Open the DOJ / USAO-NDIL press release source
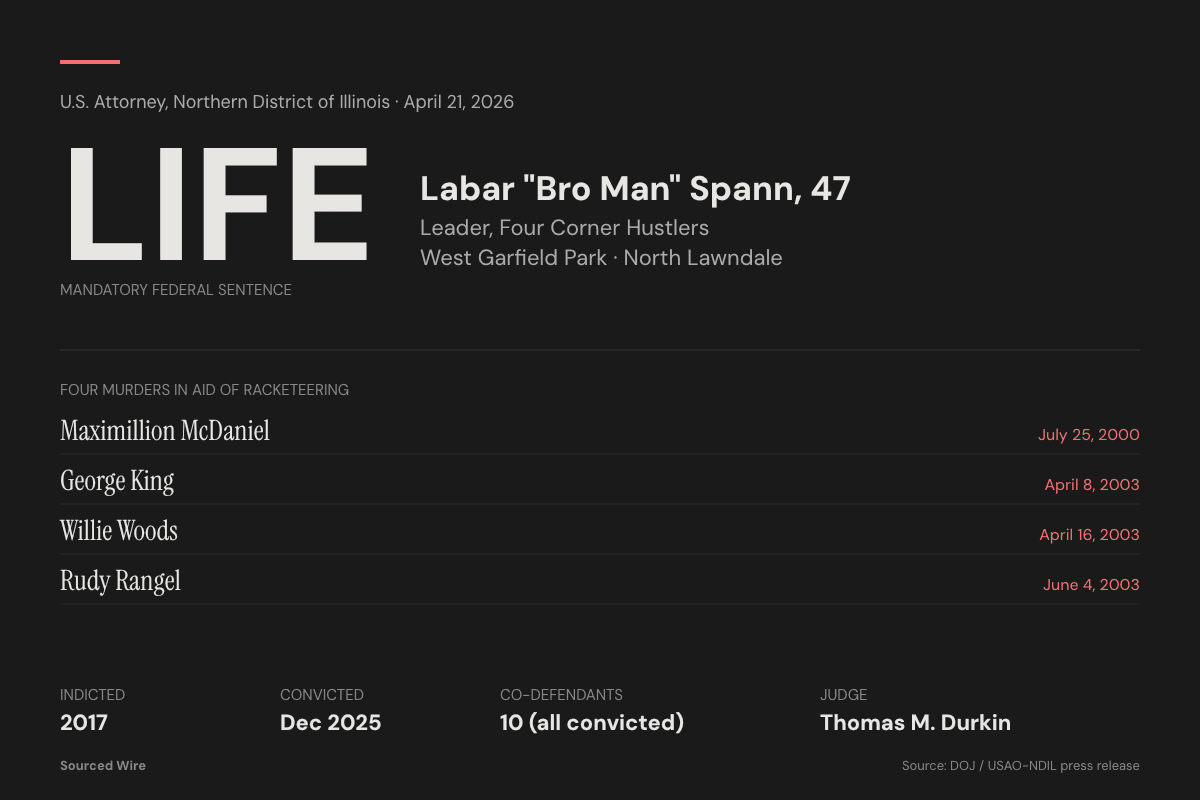The width and height of the screenshot is (1200, 800). click(x=1020, y=766)
